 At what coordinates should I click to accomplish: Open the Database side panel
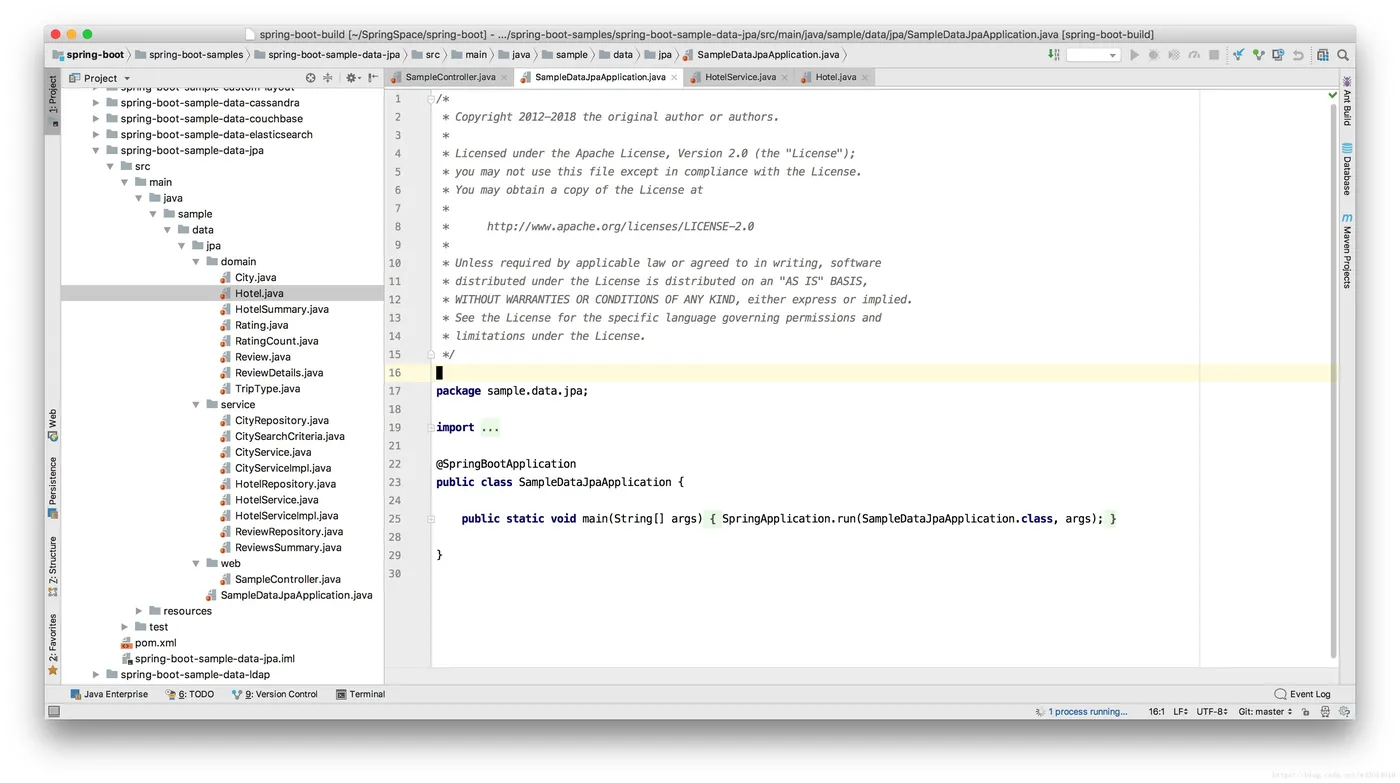[1347, 169]
